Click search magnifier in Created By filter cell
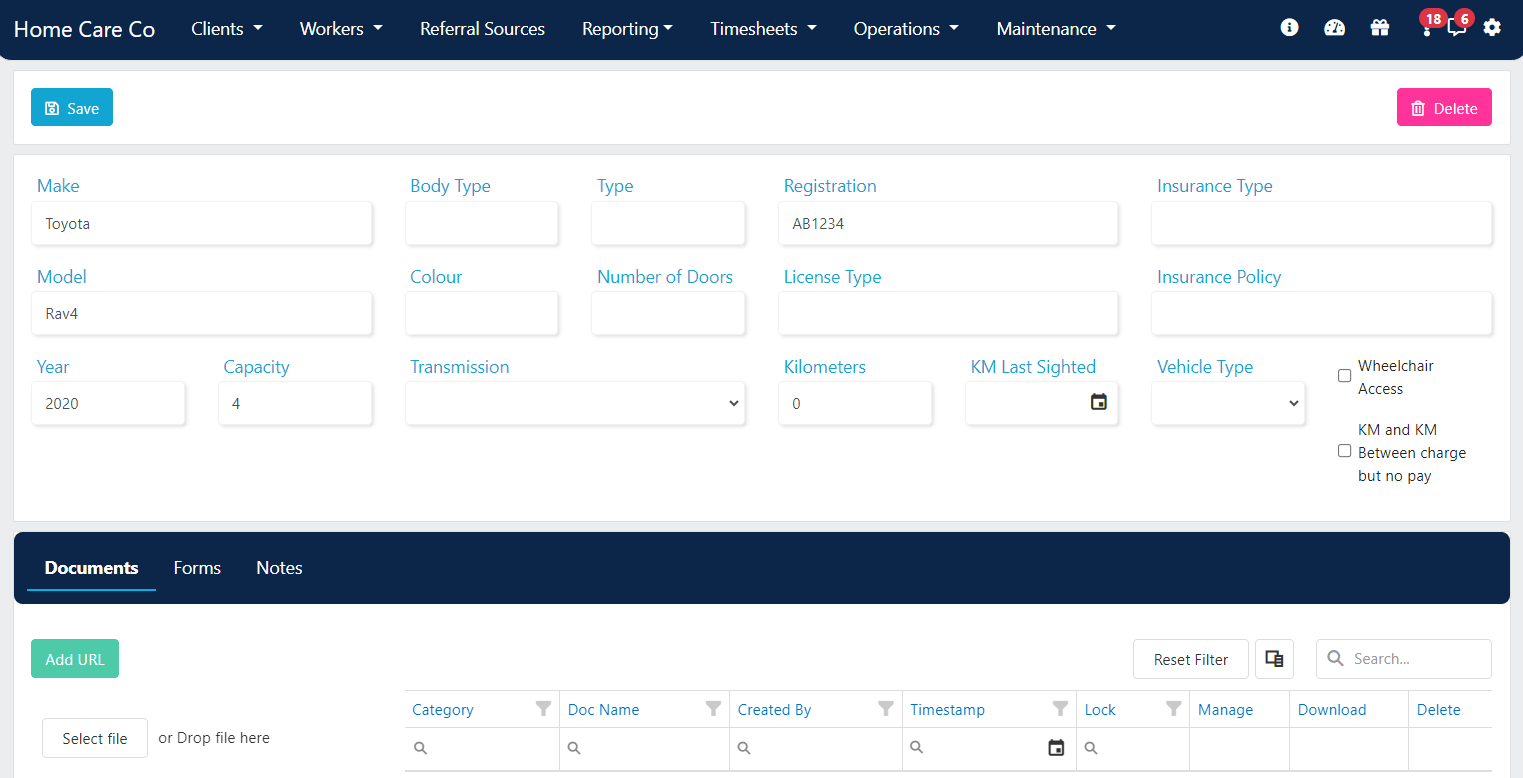The image size is (1523, 778). click(x=744, y=748)
